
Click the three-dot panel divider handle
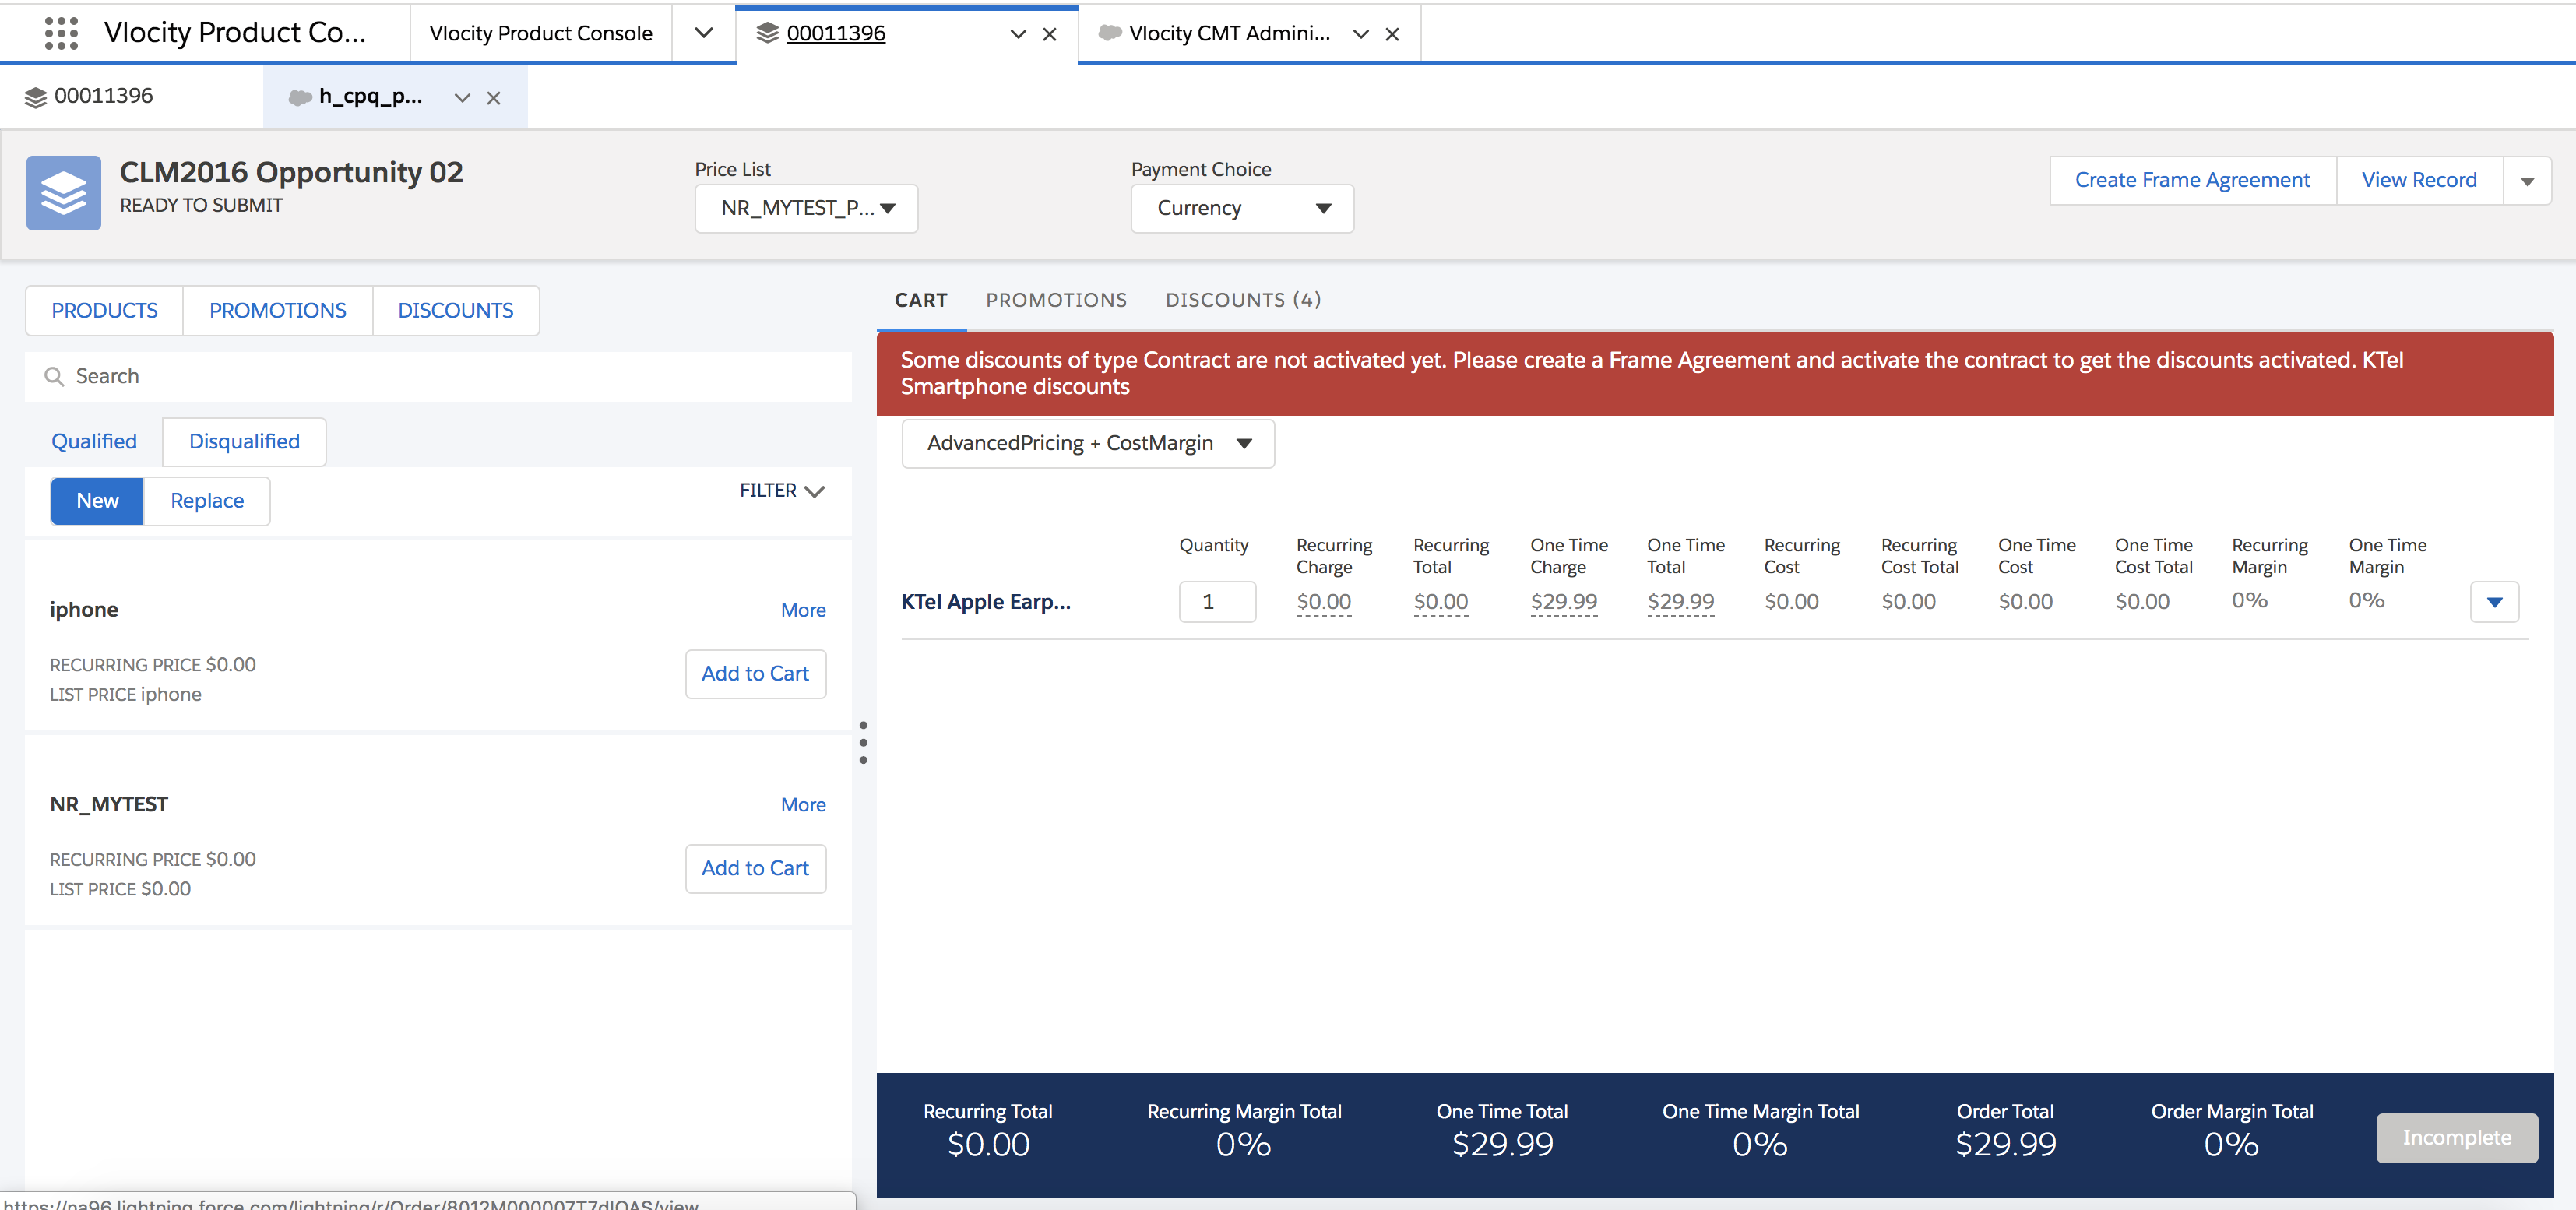(x=863, y=742)
